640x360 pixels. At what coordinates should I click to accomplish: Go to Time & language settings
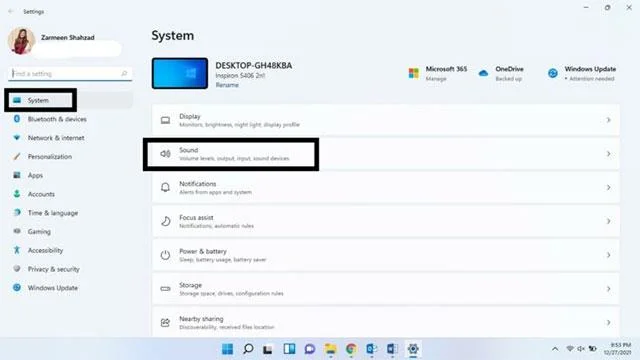[70, 213]
